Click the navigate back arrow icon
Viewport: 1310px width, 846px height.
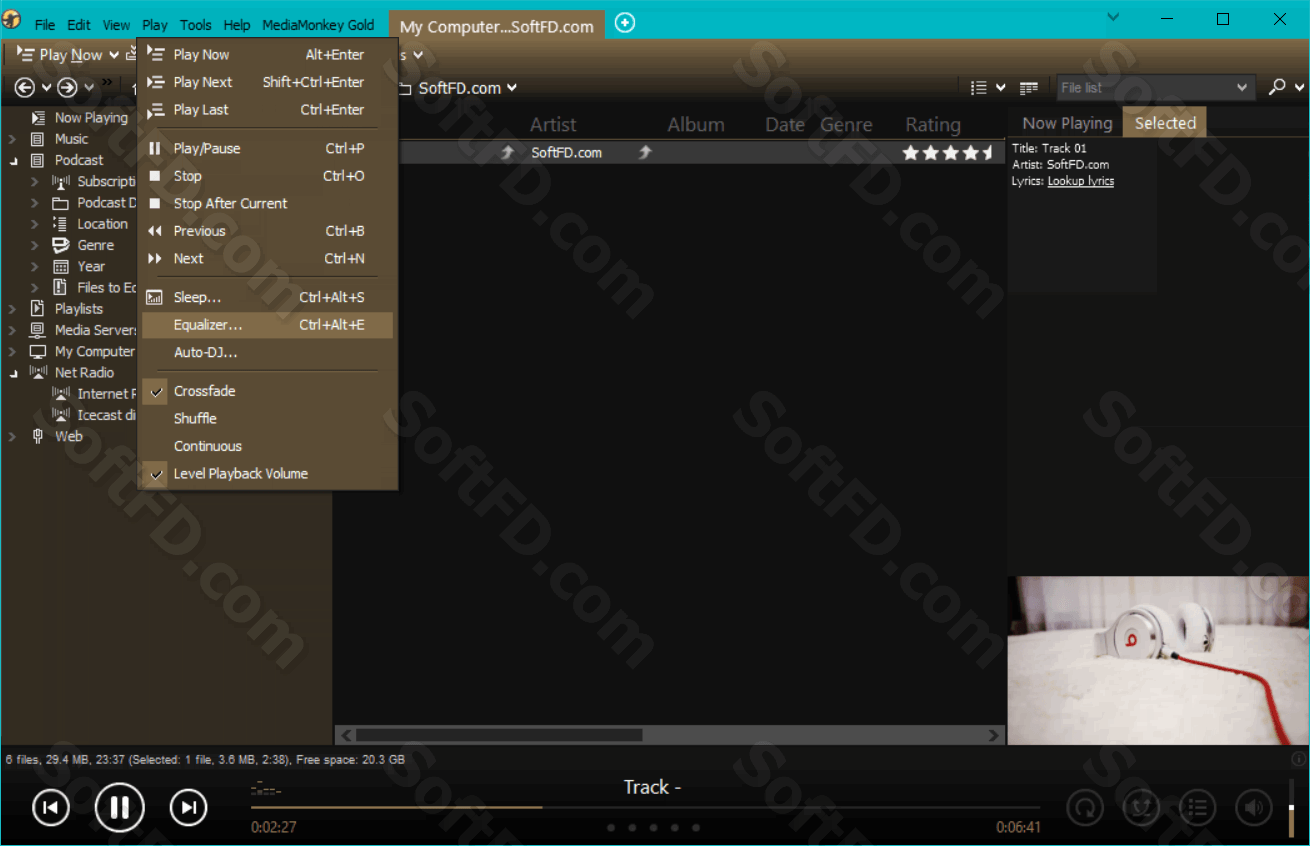(25, 88)
